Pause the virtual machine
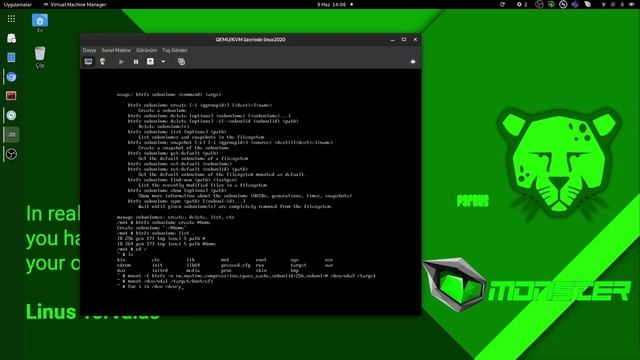The height and width of the screenshot is (360, 640). pos(136,62)
